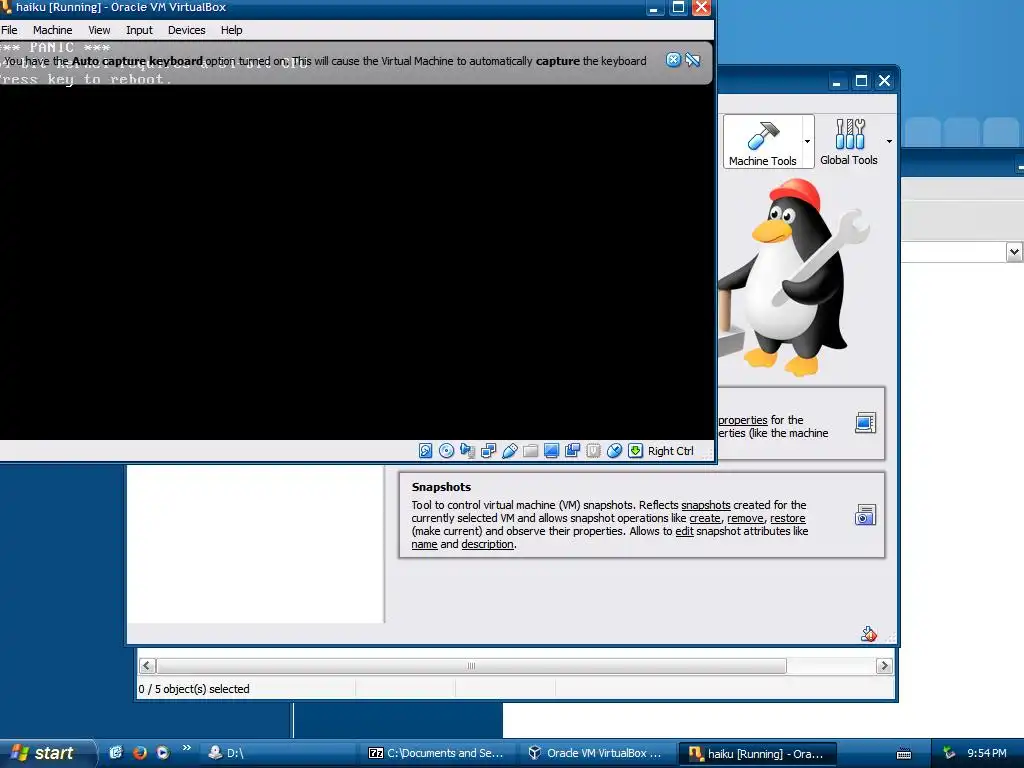Click the CPU/virtualization features indicator icon
Image resolution: width=1024 pixels, height=768 pixels.
point(593,451)
